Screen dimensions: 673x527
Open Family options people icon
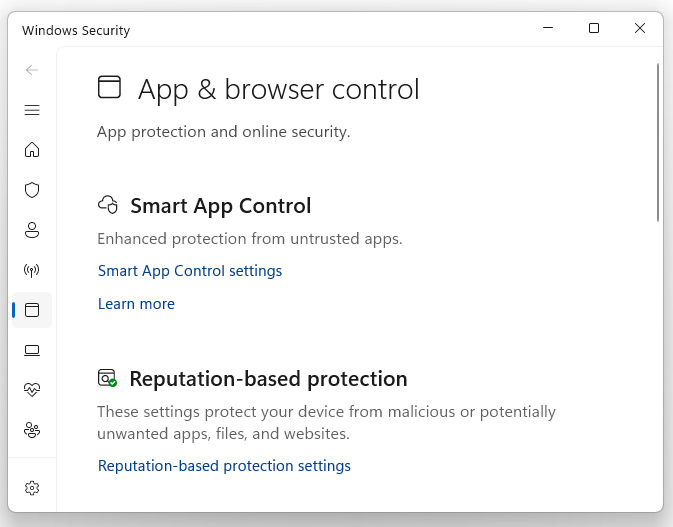point(32,430)
